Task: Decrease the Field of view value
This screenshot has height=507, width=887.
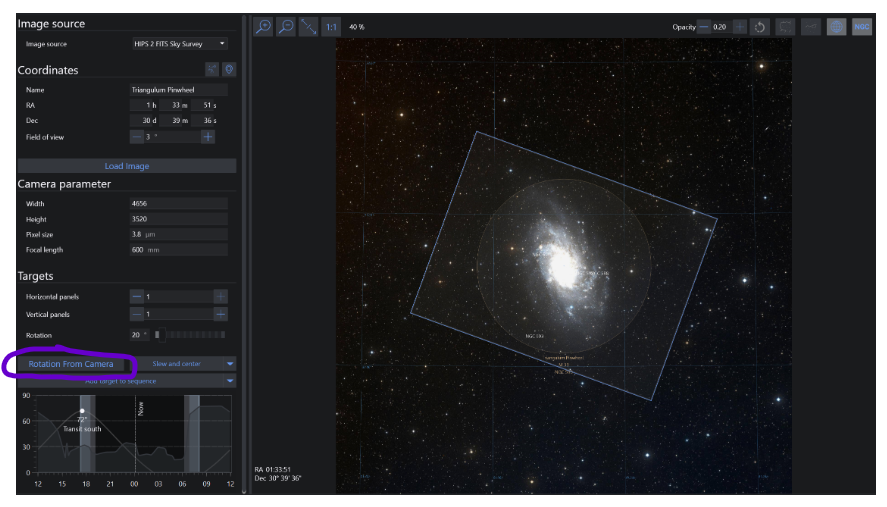Action: 136,137
